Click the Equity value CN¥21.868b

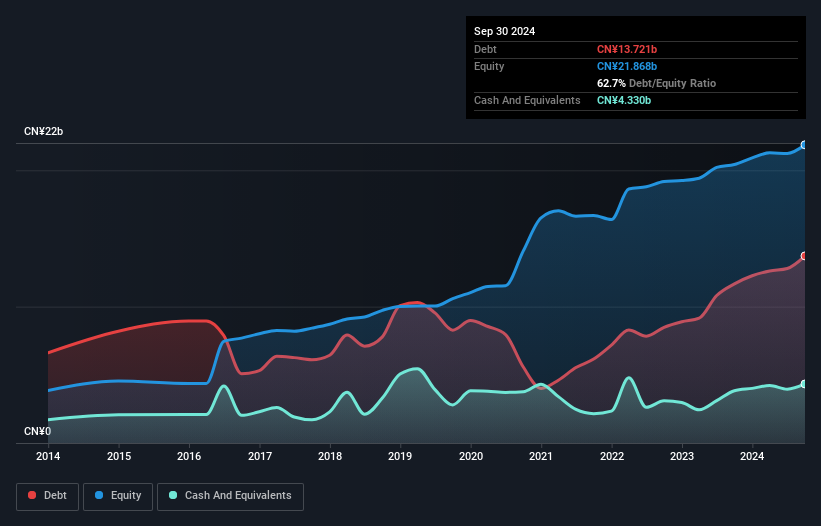pyautogui.click(x=627, y=66)
